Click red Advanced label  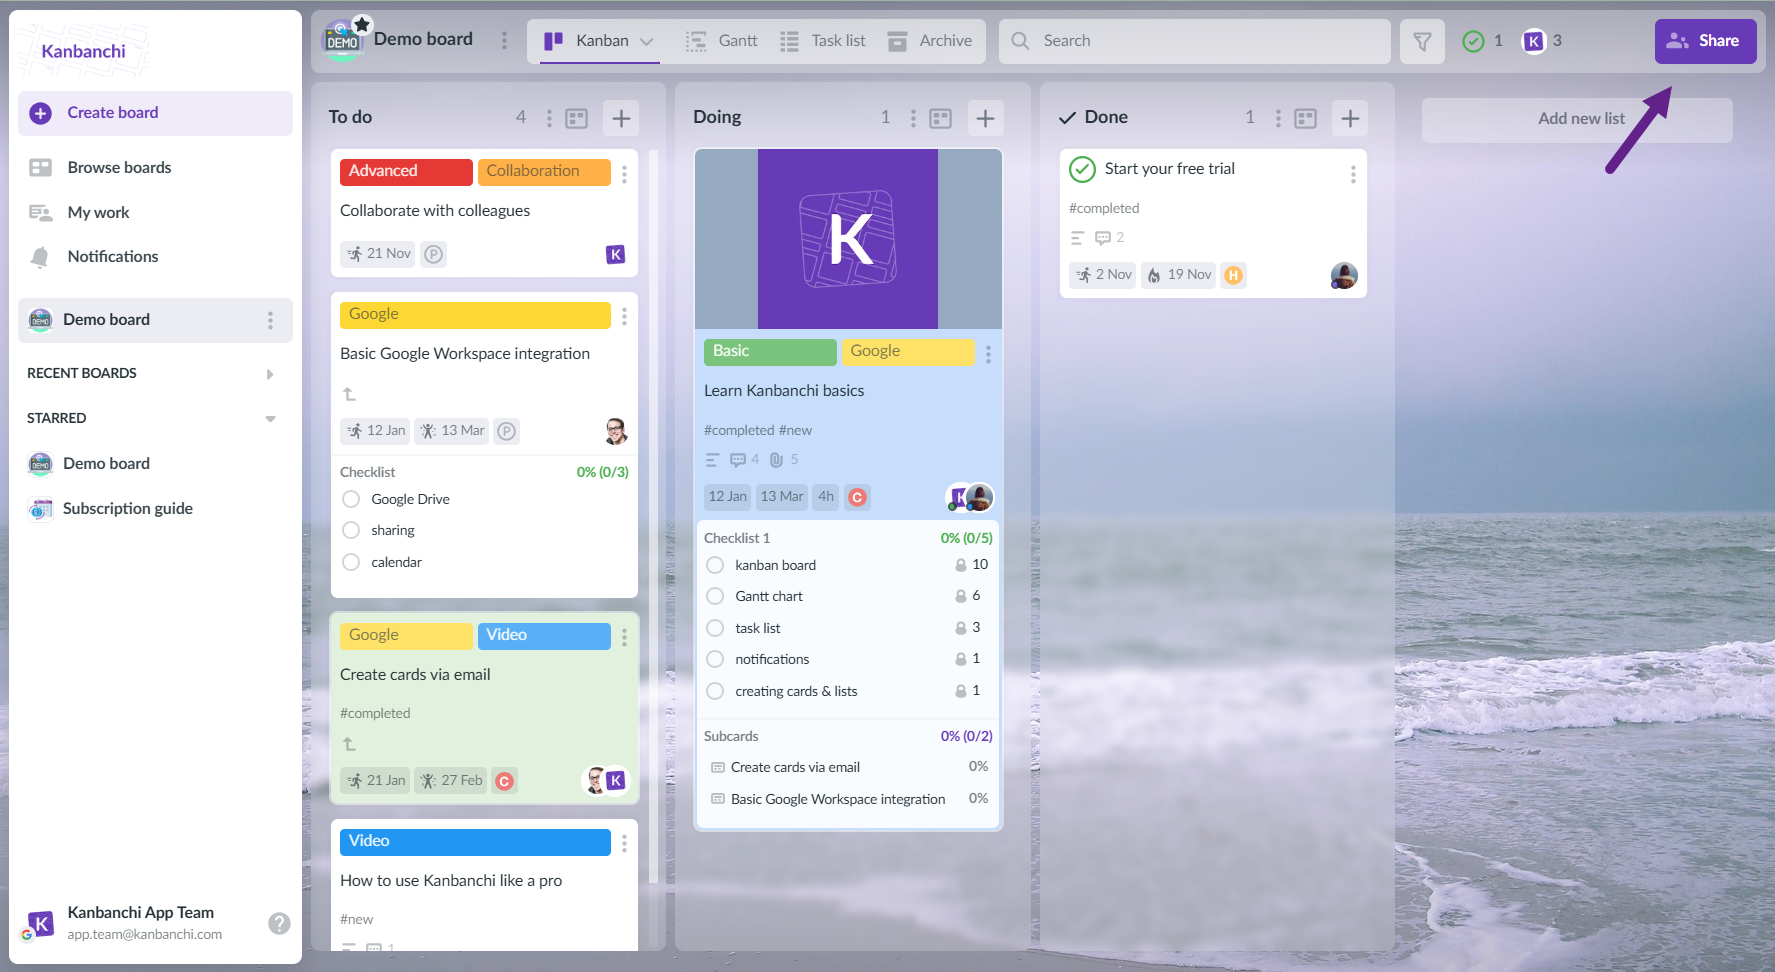tap(406, 172)
